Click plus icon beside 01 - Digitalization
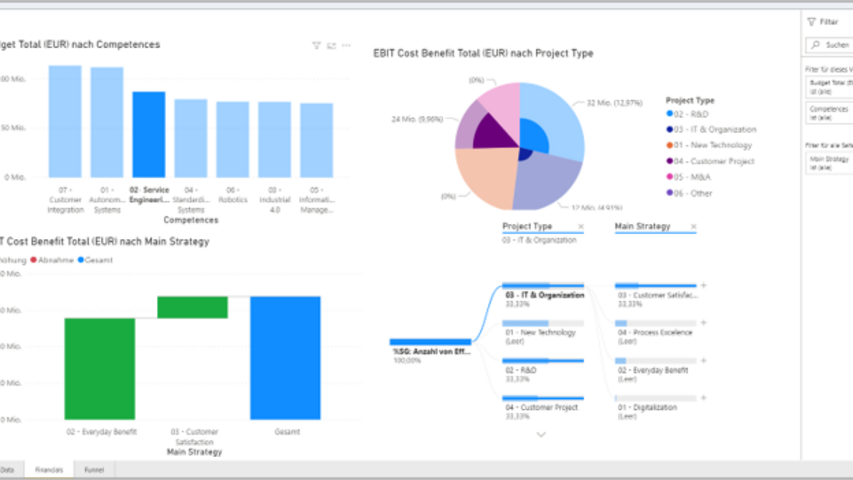 tap(704, 398)
